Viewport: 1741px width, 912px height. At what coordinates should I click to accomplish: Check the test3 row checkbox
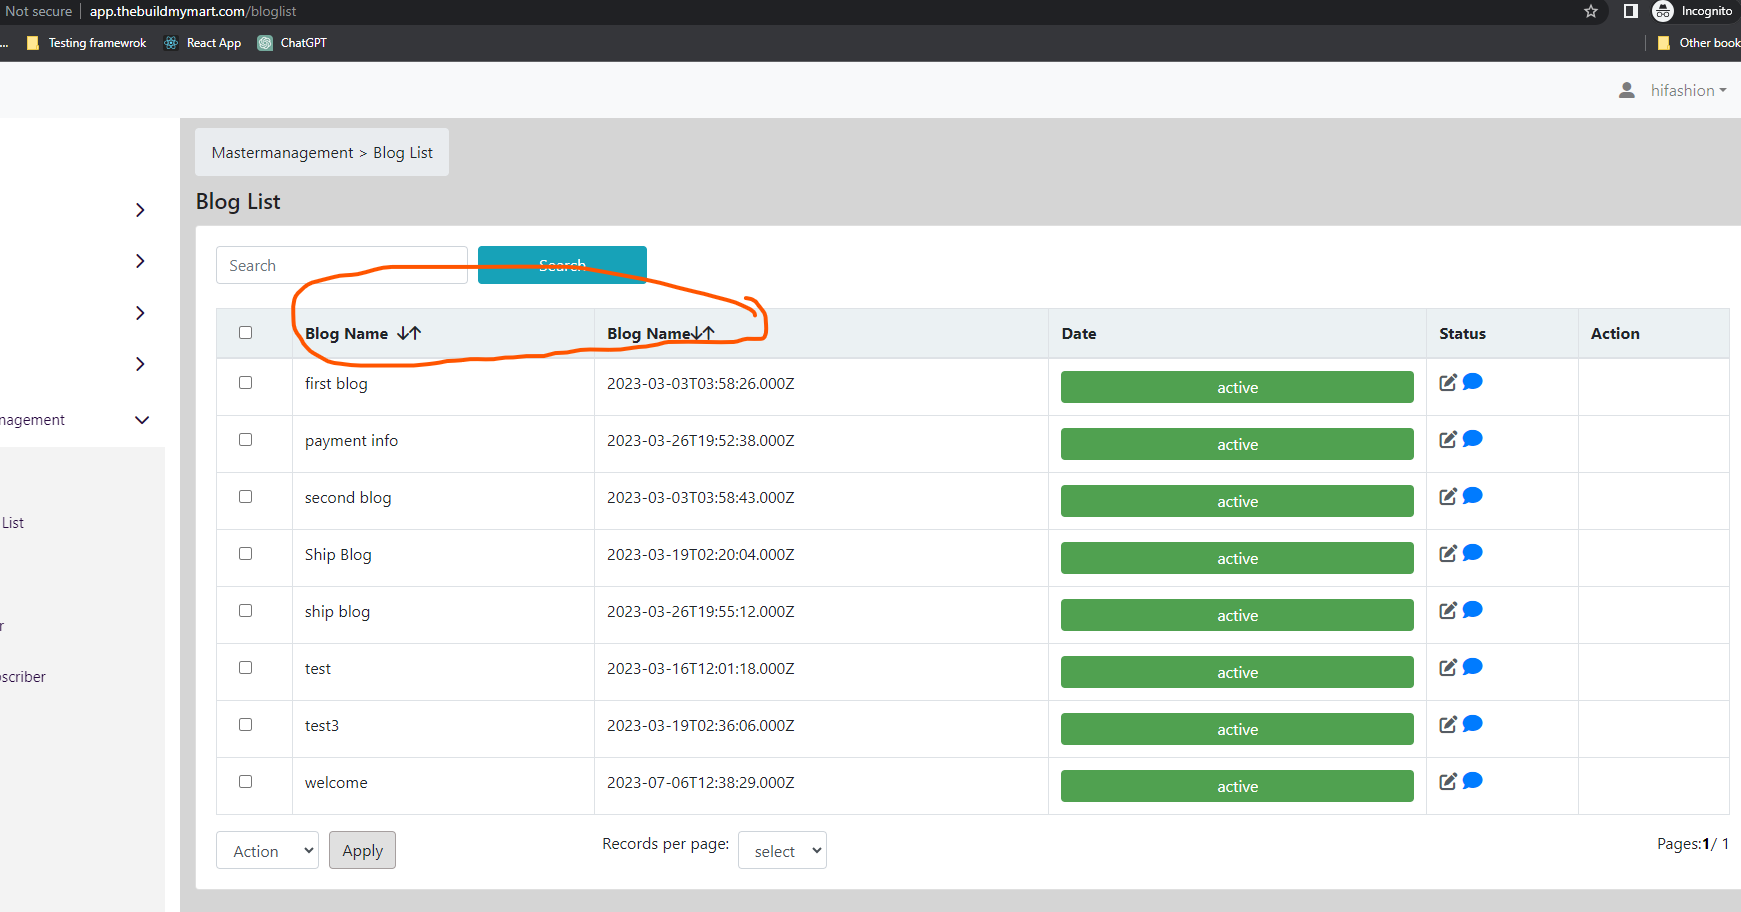click(245, 724)
